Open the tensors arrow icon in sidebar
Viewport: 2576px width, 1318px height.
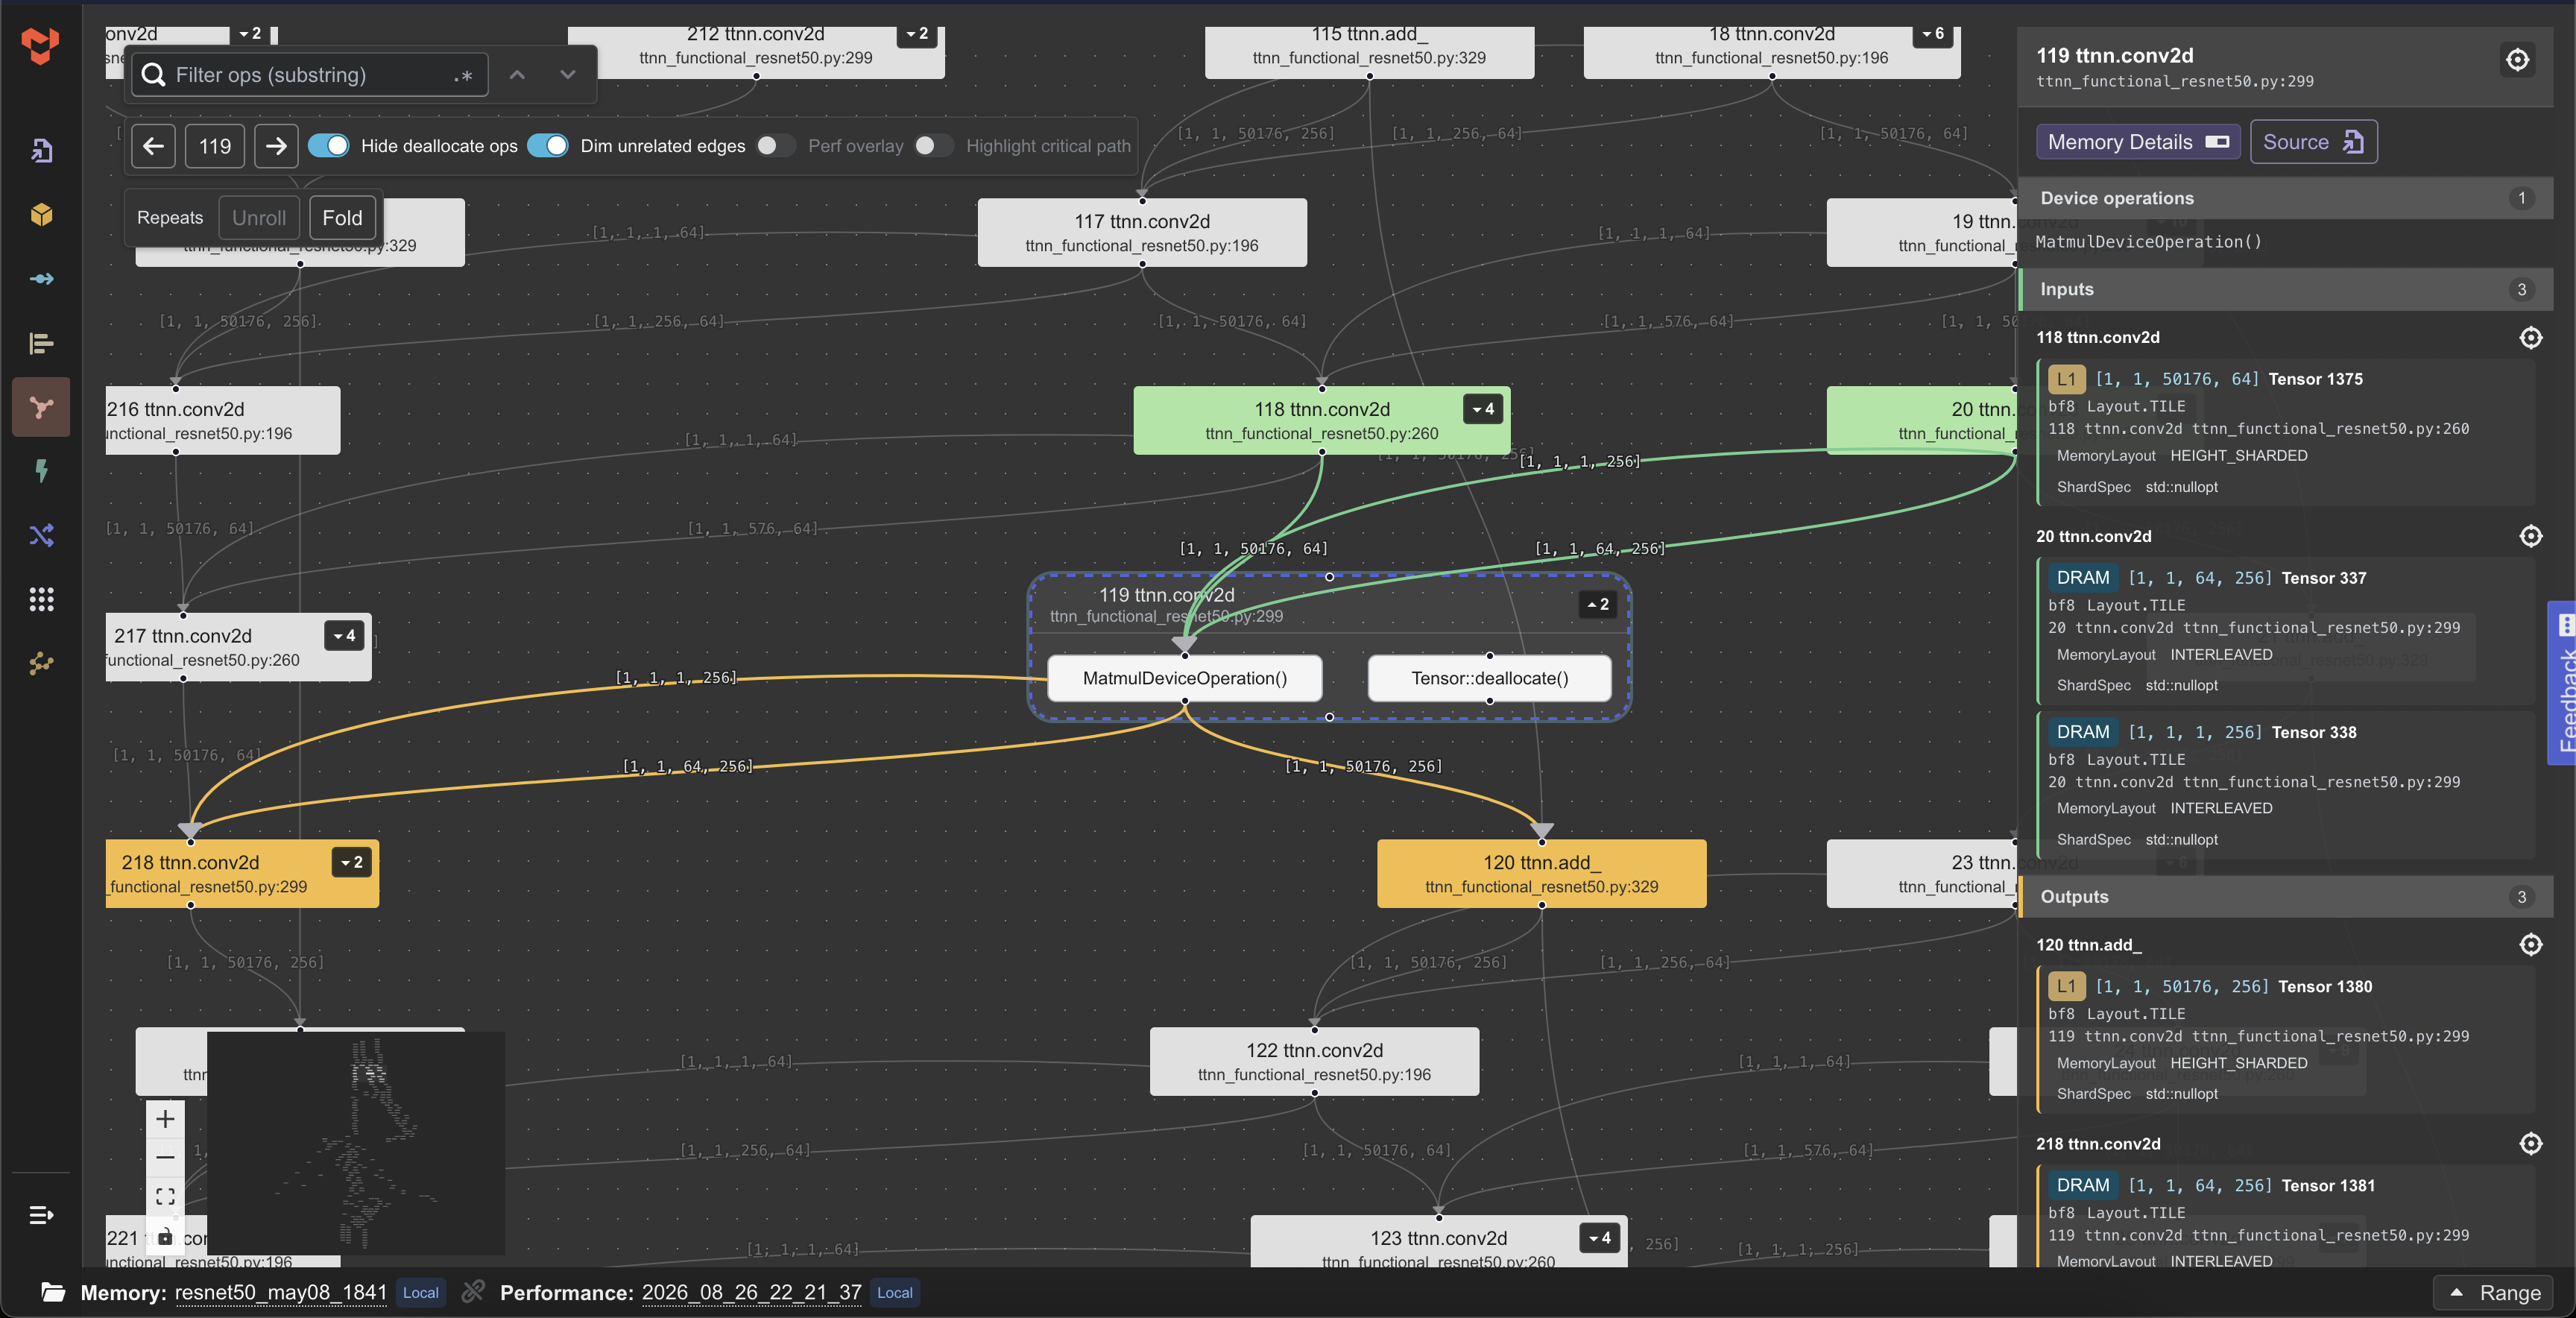pyautogui.click(x=41, y=279)
